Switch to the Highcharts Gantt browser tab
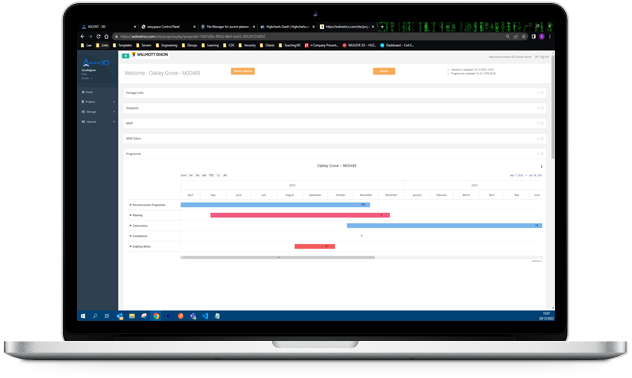Viewport: 632px width, 378px height. click(287, 27)
